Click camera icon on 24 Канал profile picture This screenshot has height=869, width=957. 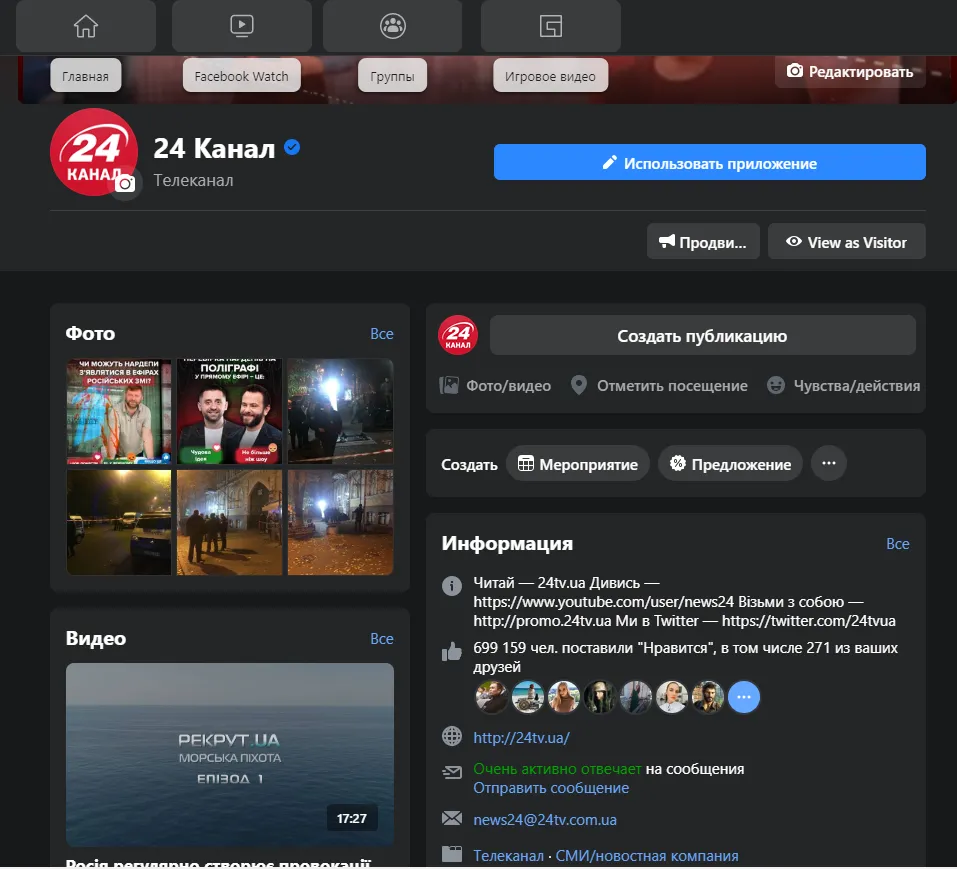pyautogui.click(x=125, y=184)
